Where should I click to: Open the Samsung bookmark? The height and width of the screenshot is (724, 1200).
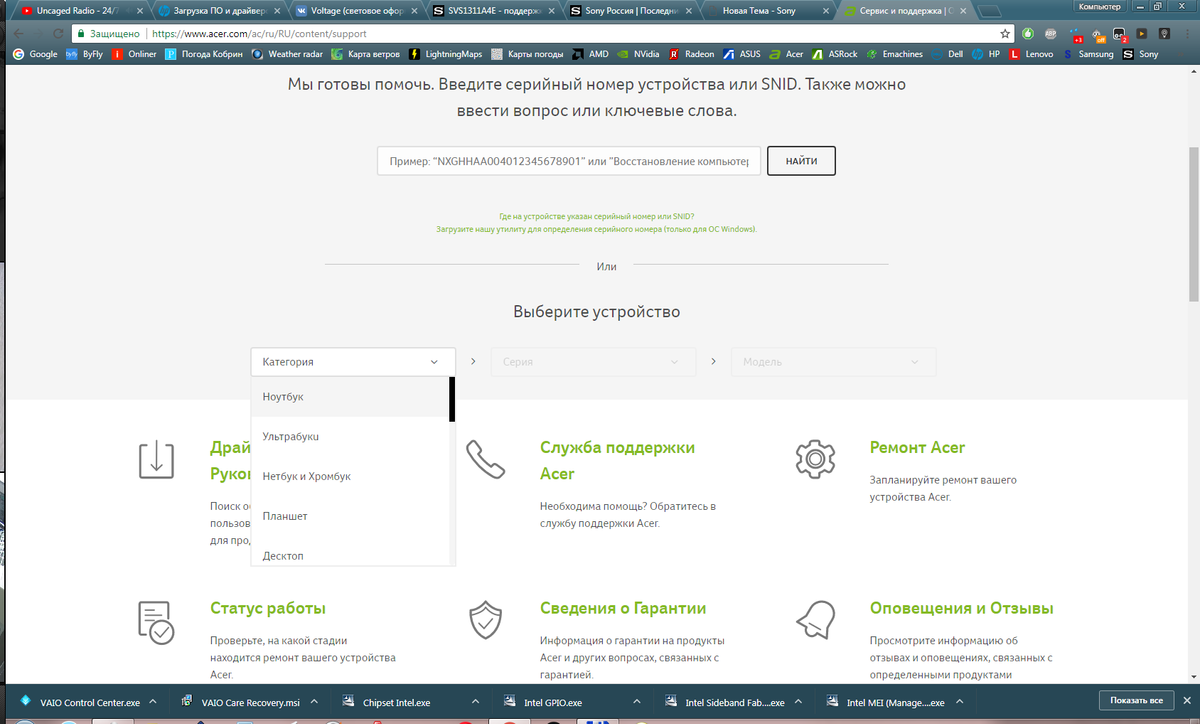[1088, 54]
